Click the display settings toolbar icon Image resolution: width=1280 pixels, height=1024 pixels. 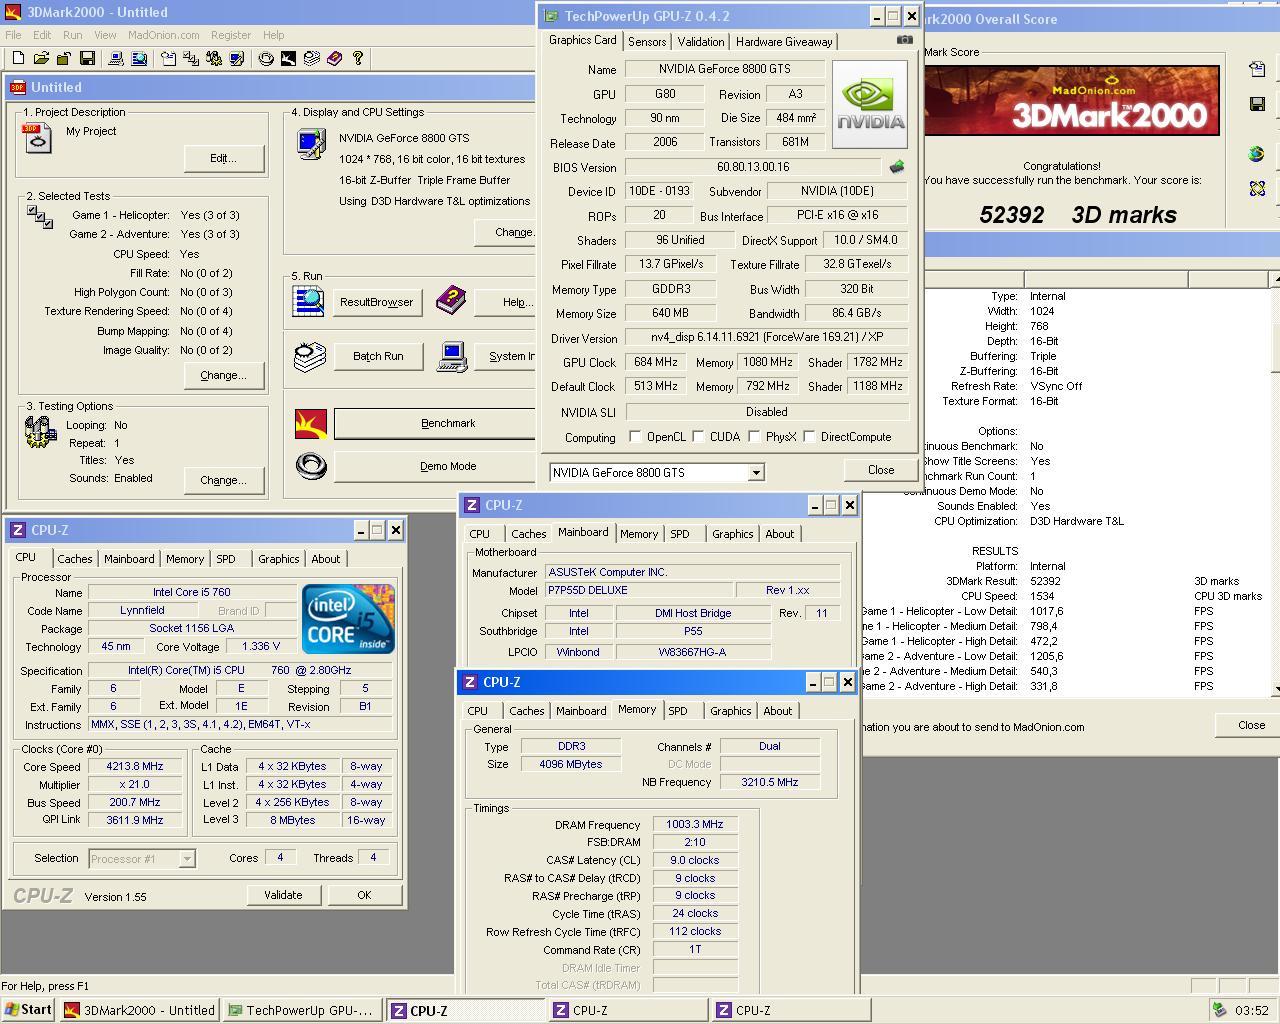coord(237,59)
